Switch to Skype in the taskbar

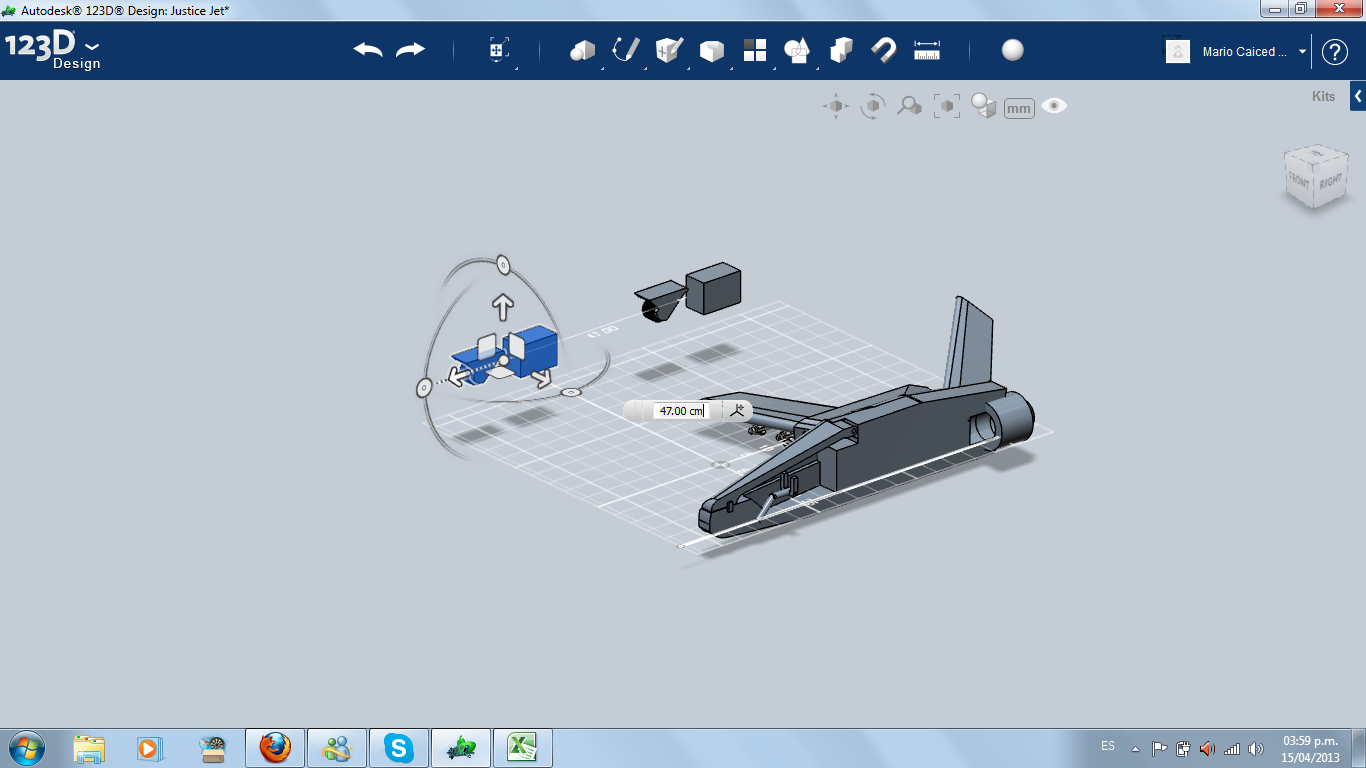pos(399,748)
